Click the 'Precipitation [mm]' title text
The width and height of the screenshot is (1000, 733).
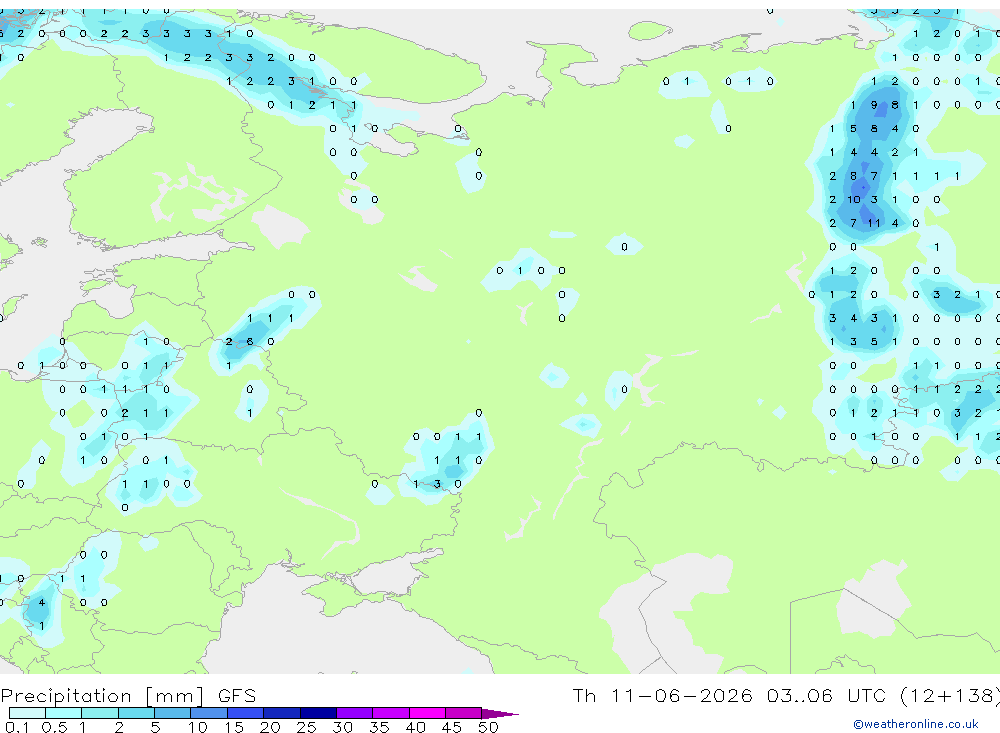point(102,696)
